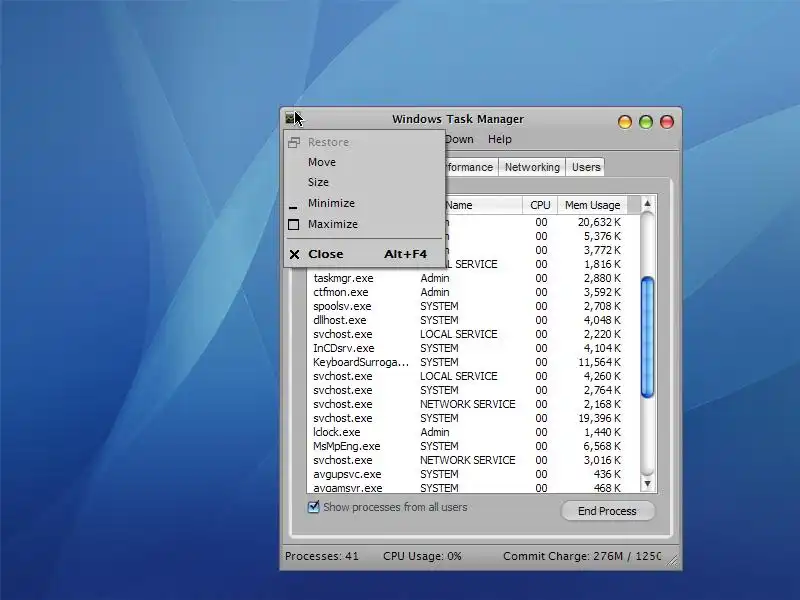Click the 436 K memory value

607,474
